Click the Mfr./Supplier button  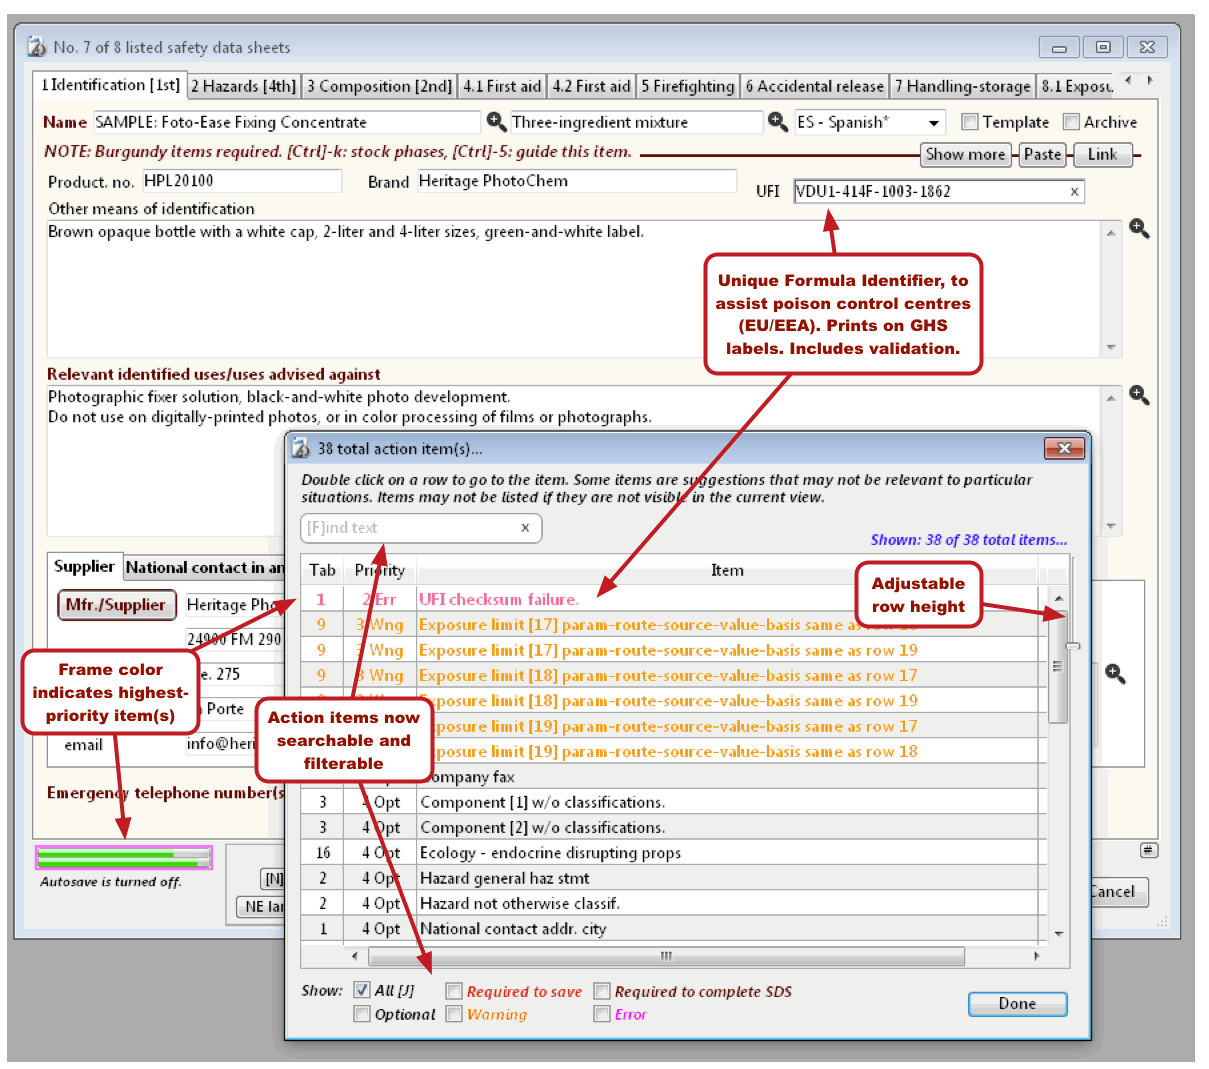(x=116, y=605)
